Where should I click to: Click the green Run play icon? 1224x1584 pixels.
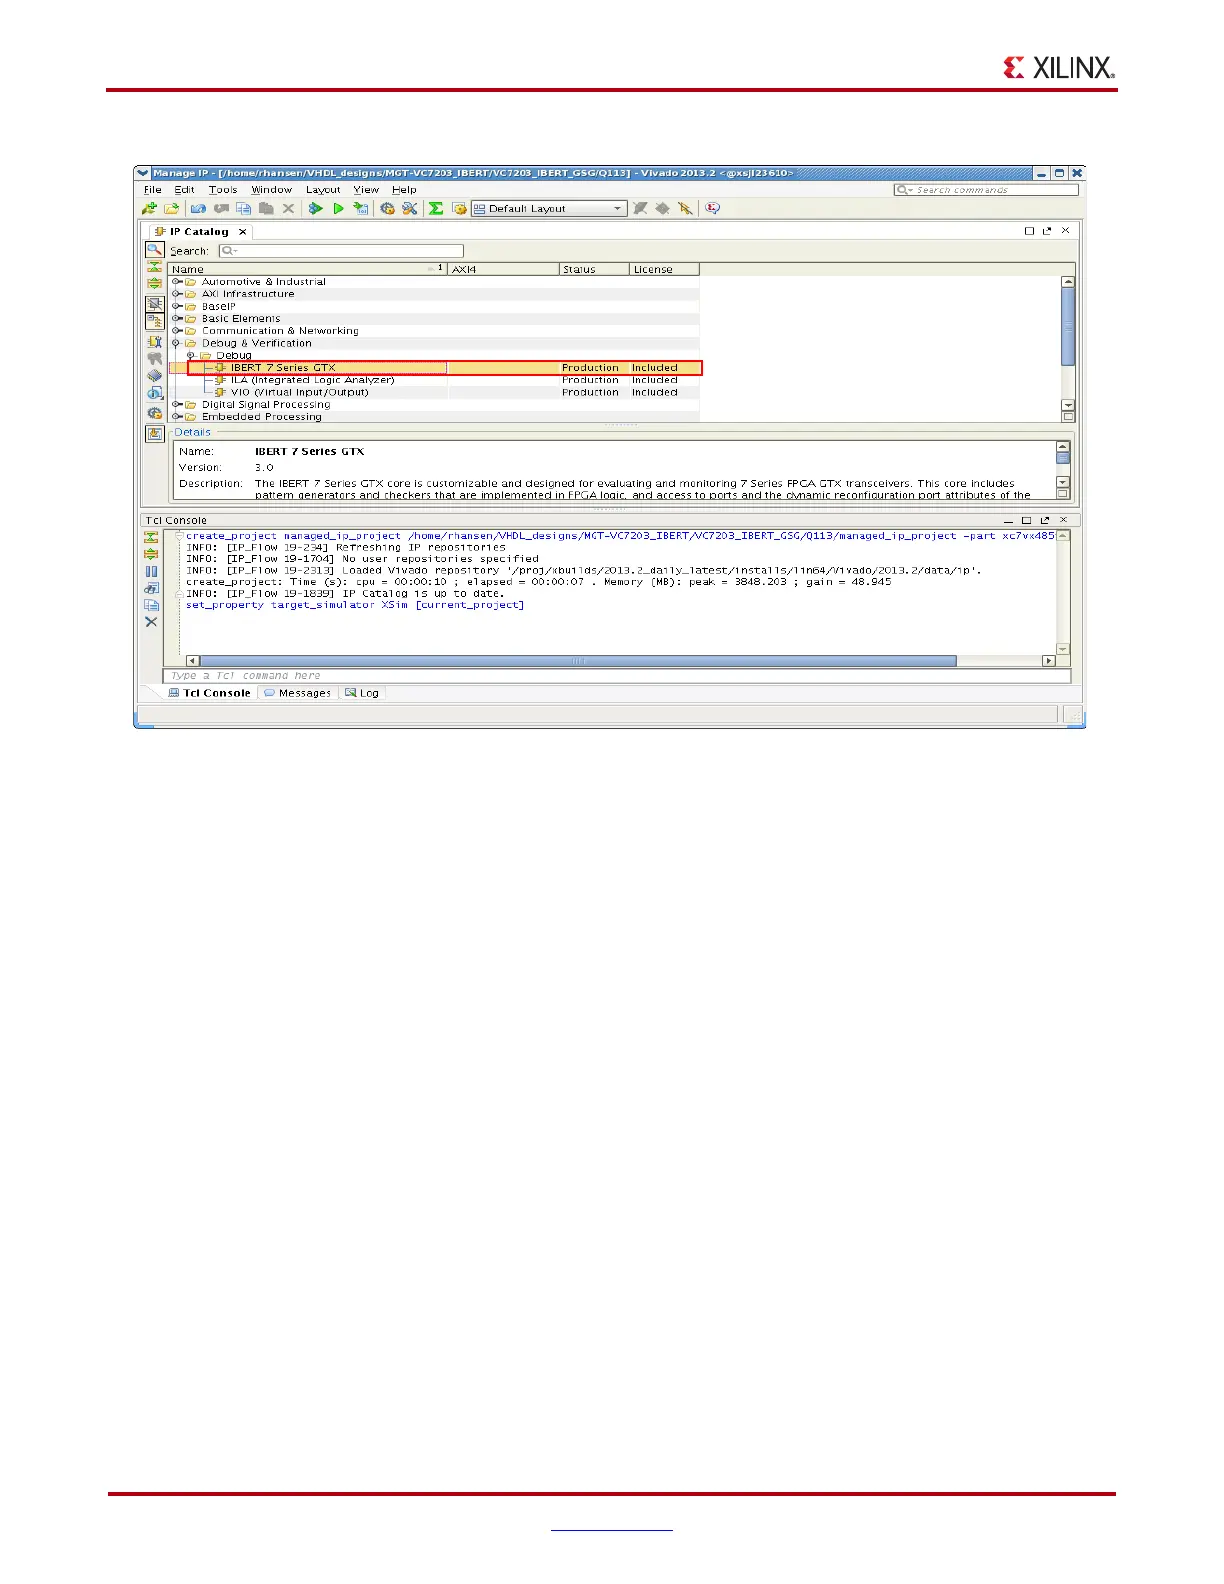338,208
